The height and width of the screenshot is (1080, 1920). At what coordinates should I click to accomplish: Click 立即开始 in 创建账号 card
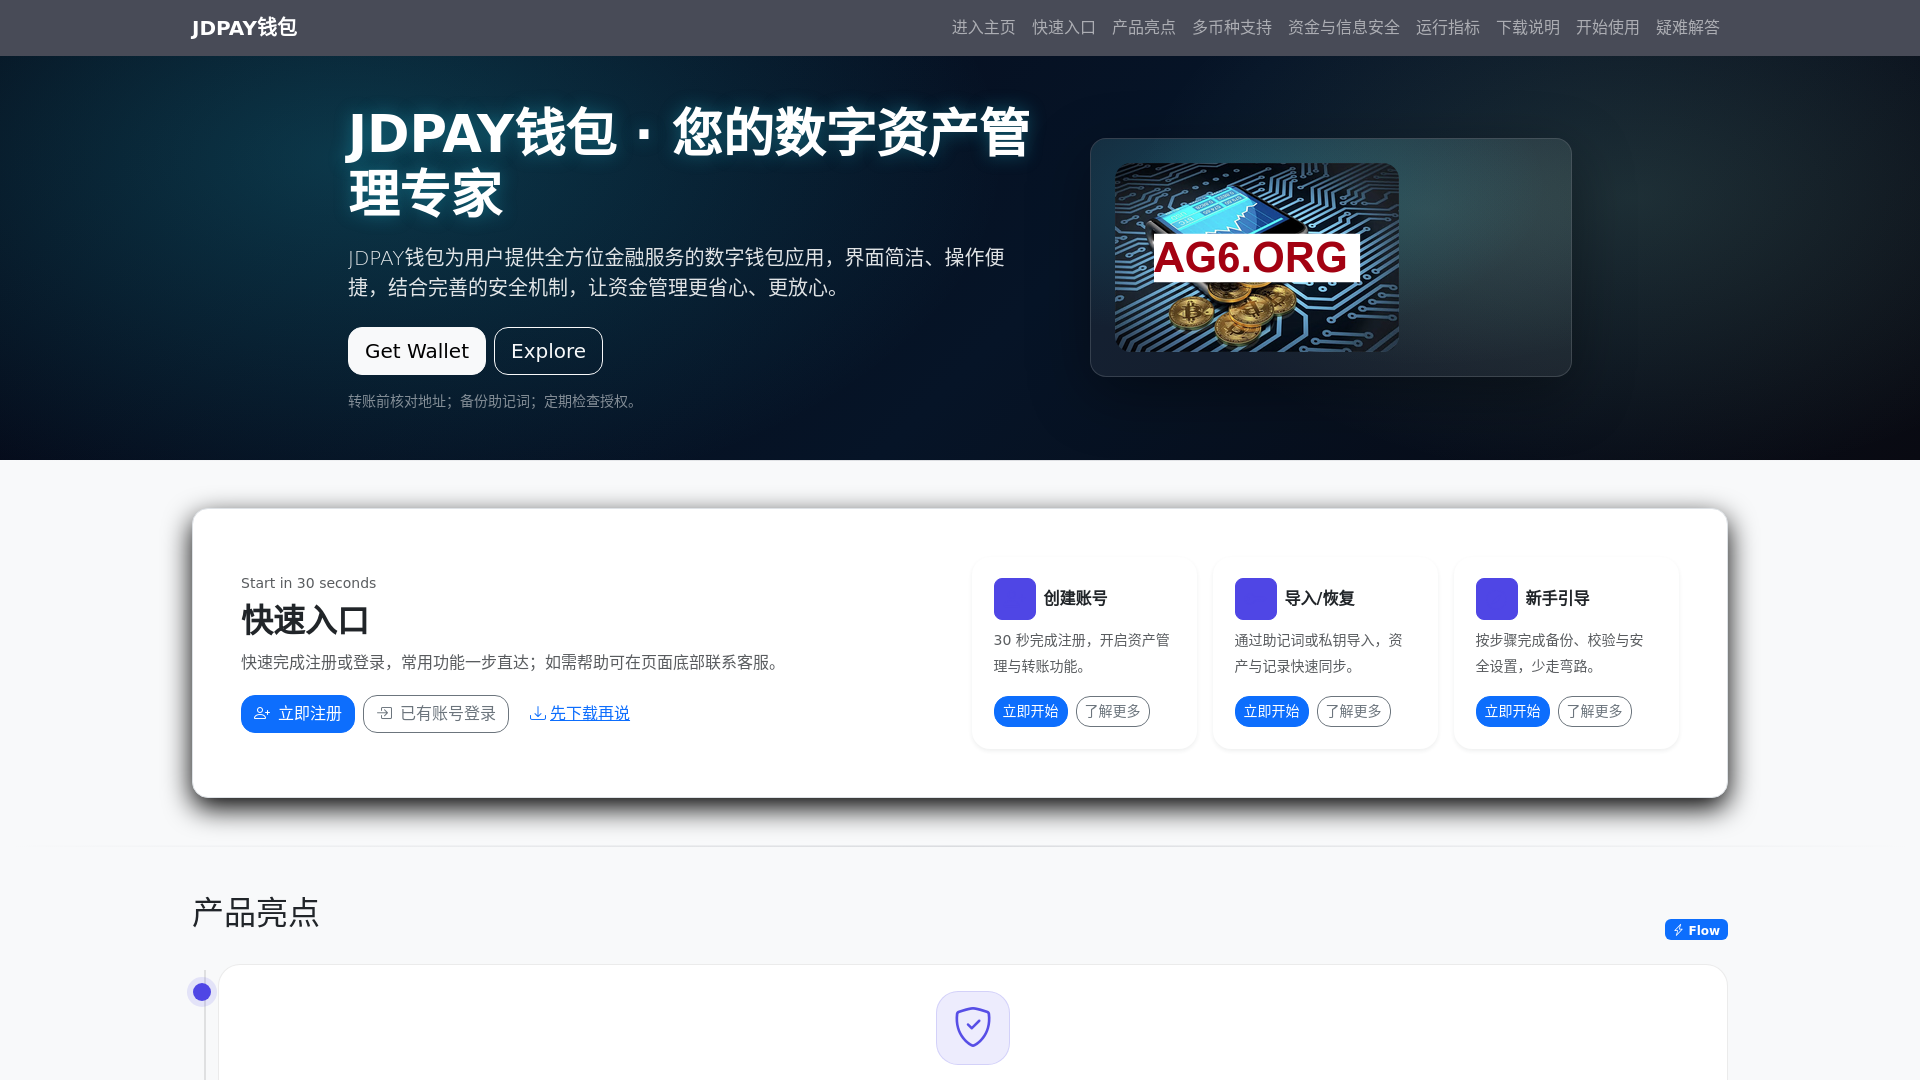[x=1031, y=712]
